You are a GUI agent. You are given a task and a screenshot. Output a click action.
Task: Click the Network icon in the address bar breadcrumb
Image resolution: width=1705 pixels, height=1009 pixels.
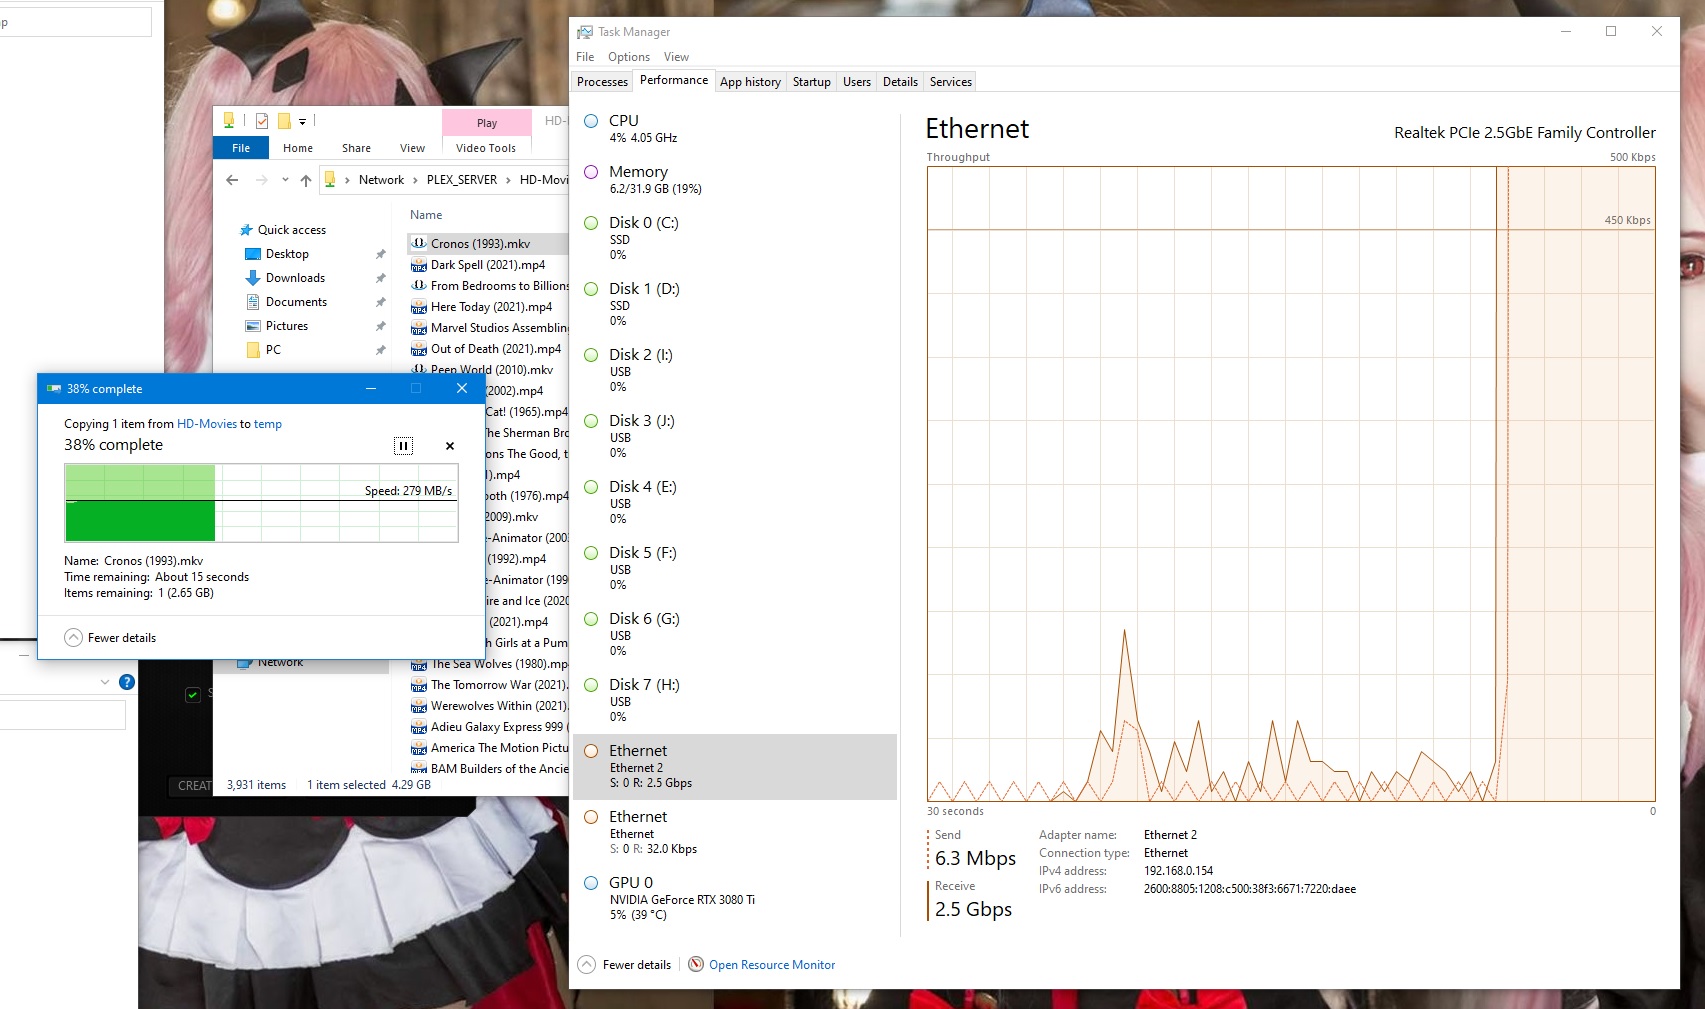tap(381, 180)
